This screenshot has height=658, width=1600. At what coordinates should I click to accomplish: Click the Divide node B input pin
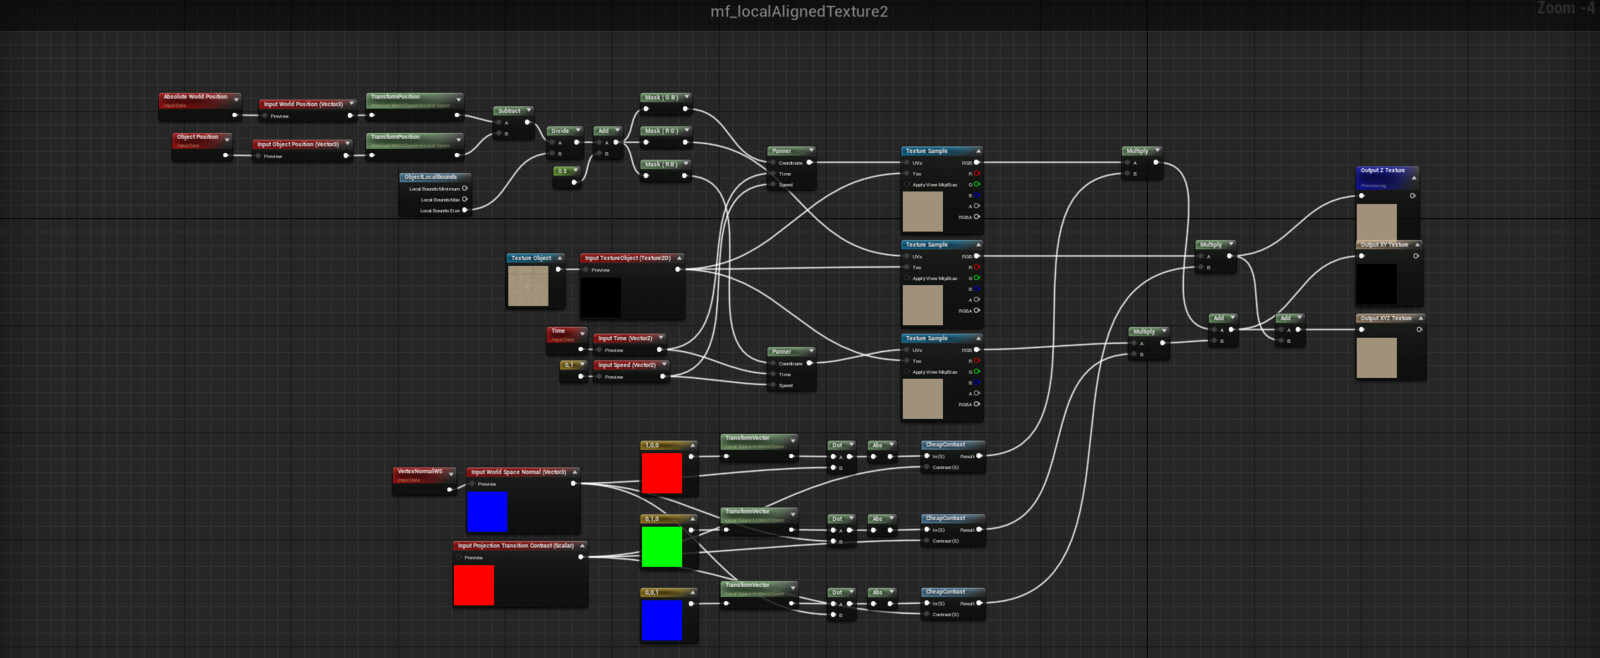552,153
